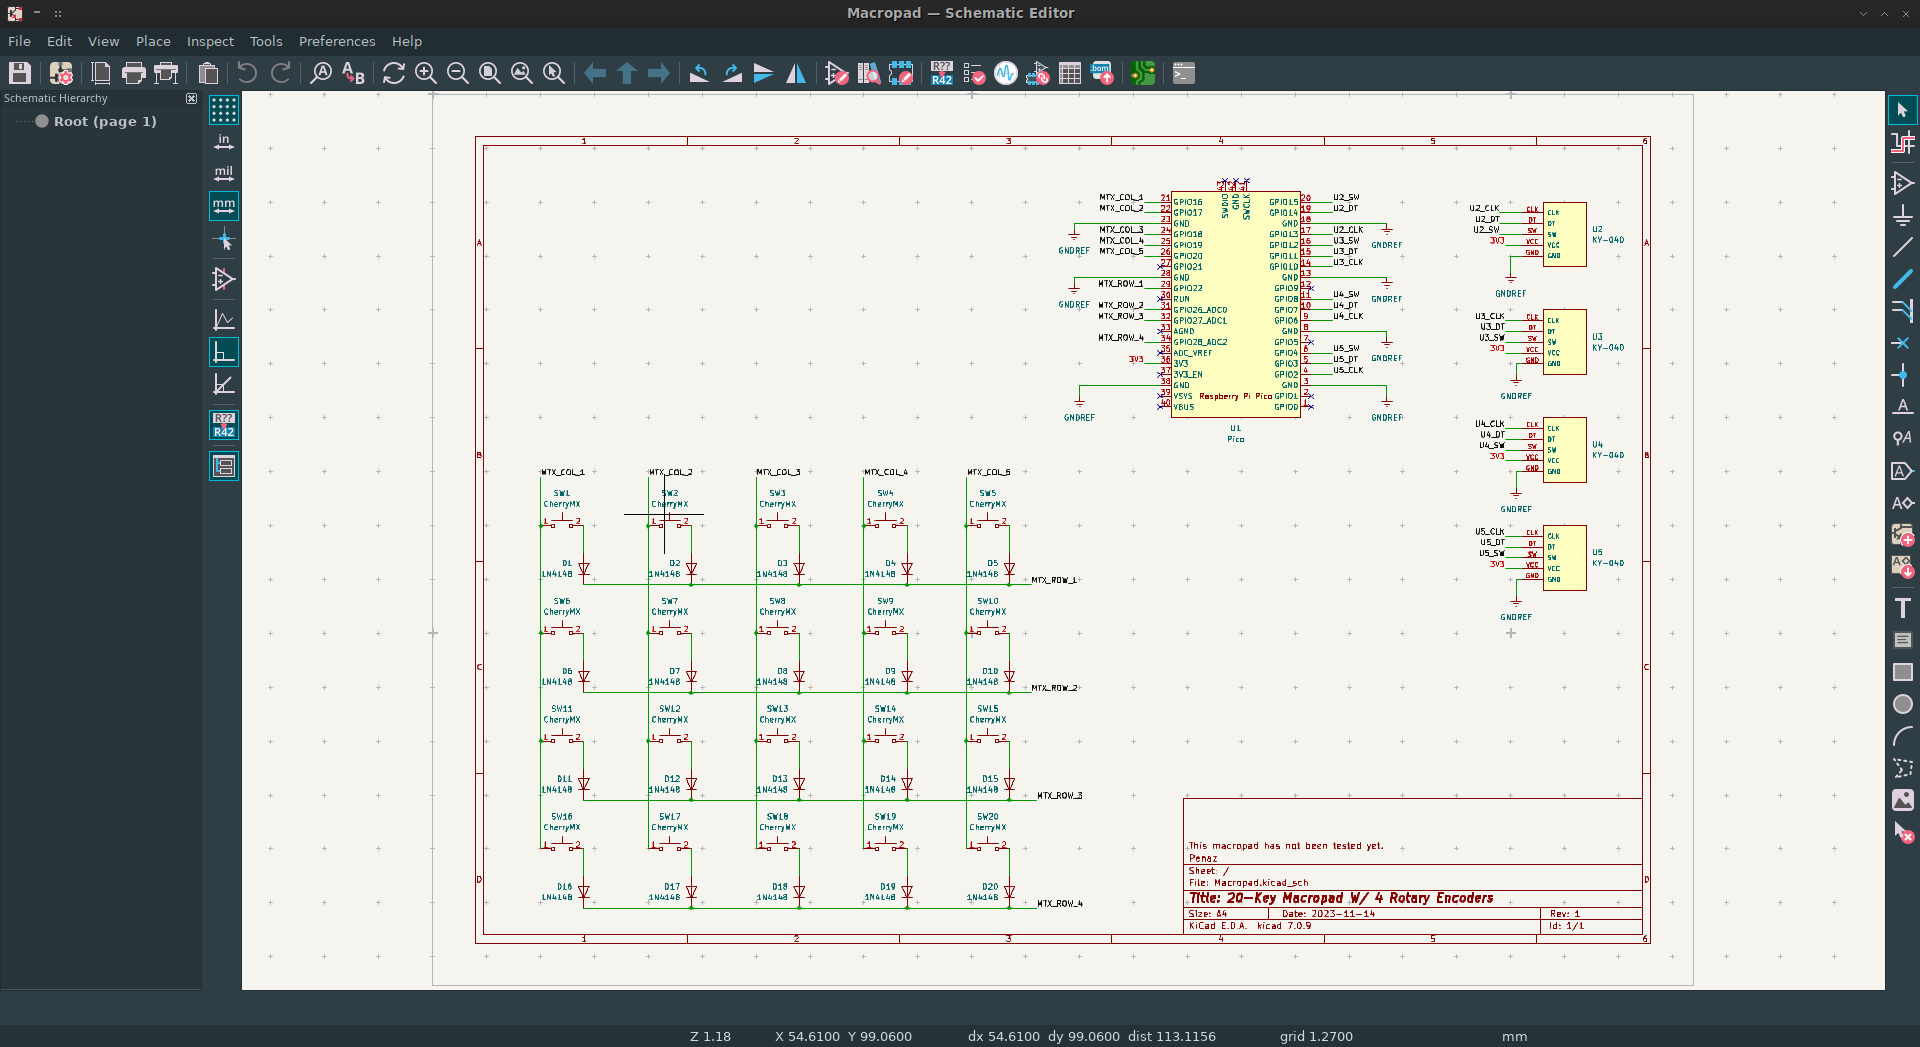Screen dimensions: 1920x1047
Task: Toggle automatic annotation in left toolbar
Action: 224,425
